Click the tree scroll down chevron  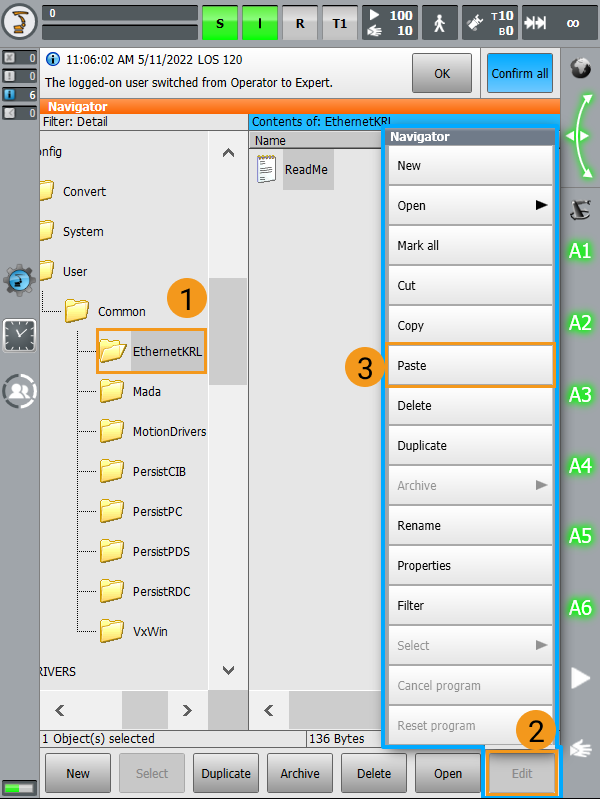coord(228,670)
